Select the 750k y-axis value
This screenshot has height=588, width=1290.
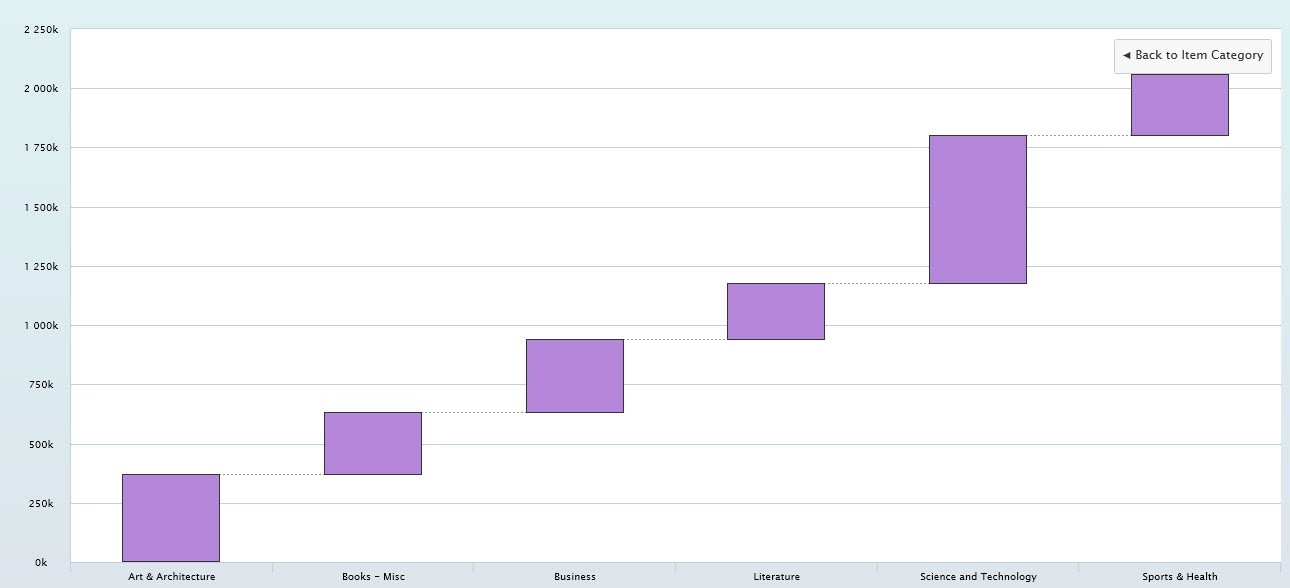(x=41, y=385)
